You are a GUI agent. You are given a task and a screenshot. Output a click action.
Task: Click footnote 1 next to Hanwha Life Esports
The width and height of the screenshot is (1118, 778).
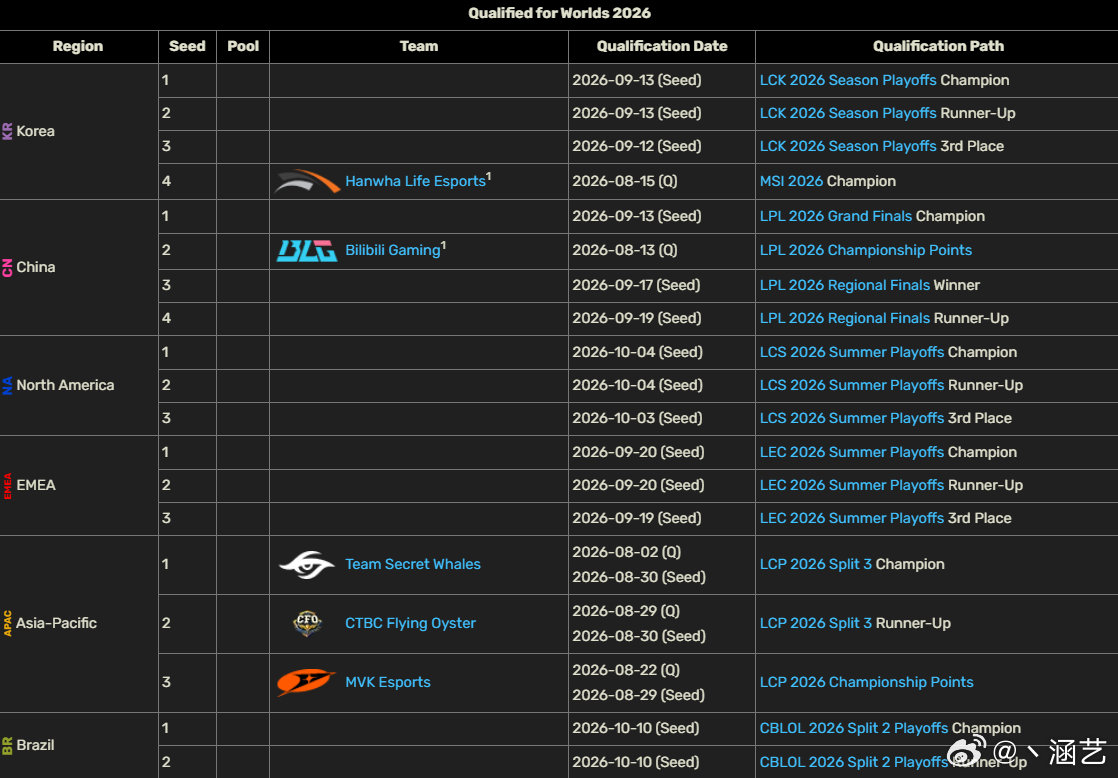(x=488, y=175)
